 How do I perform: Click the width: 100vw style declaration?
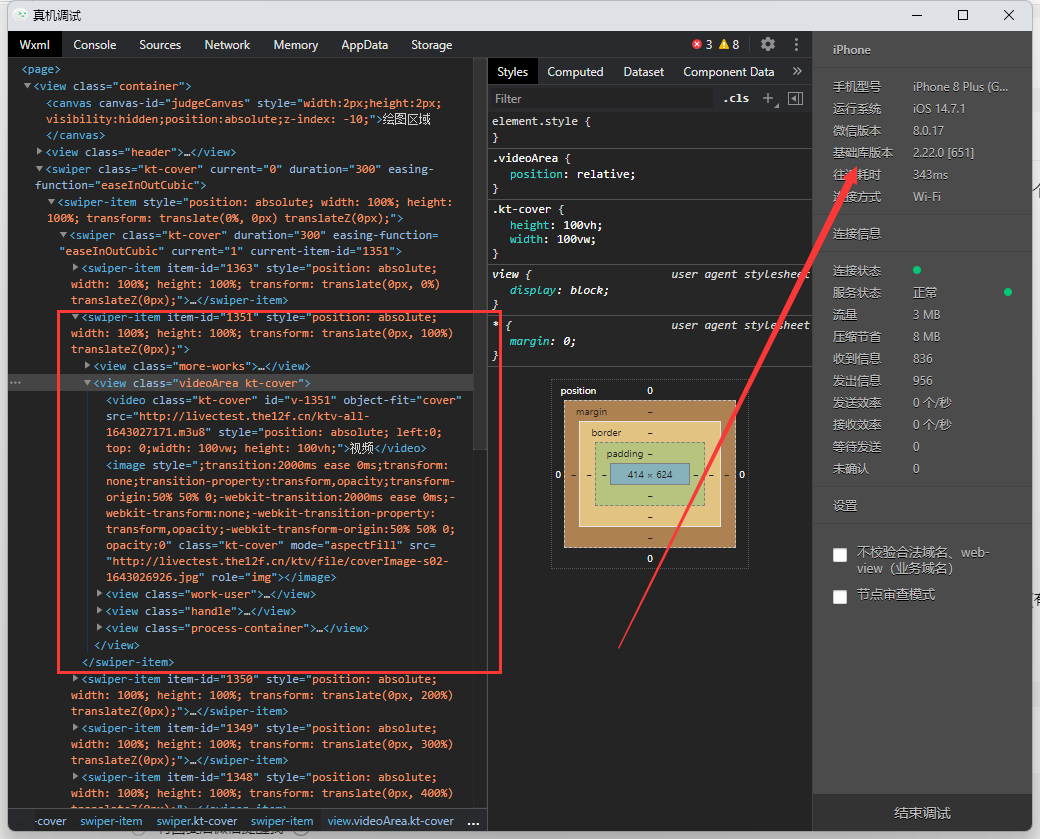(x=552, y=239)
